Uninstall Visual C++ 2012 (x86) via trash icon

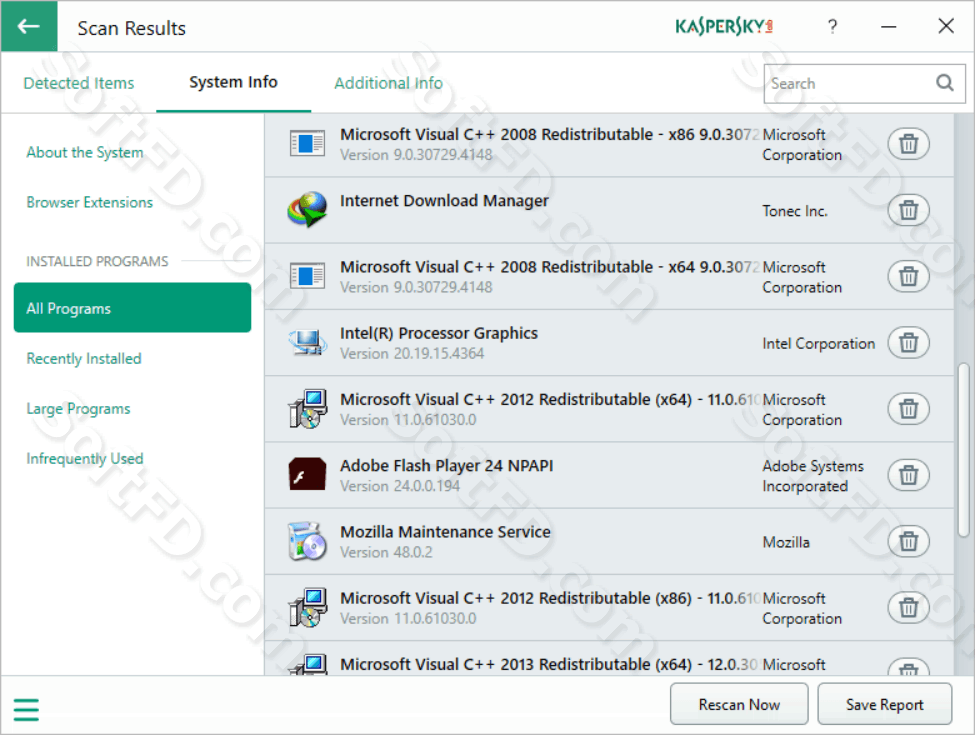[x=908, y=608]
